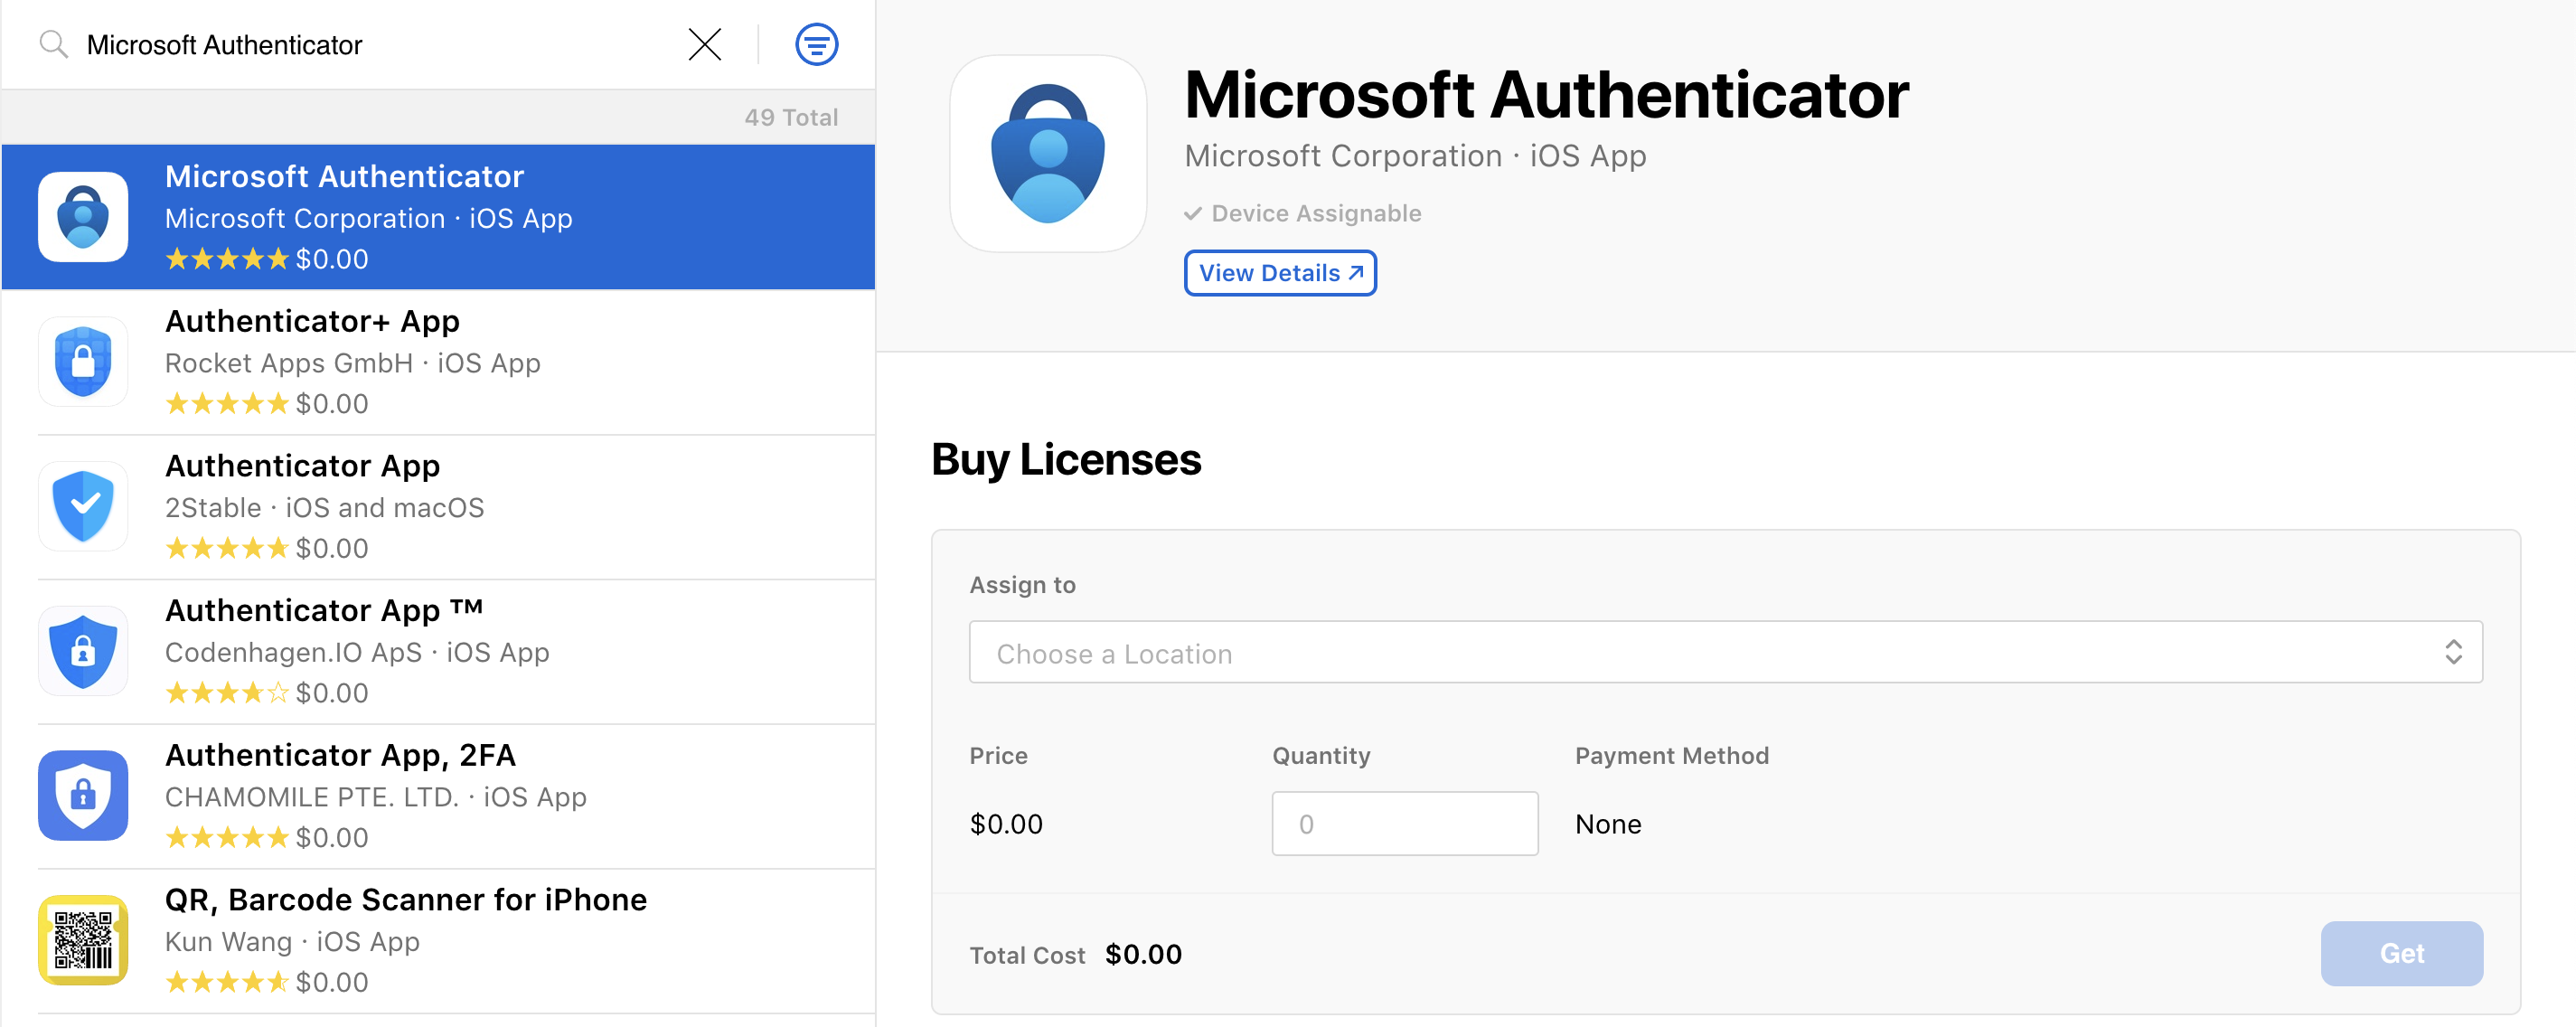Click the 'Microsoft Corporation · iOS App' header subtitle

1415,156
